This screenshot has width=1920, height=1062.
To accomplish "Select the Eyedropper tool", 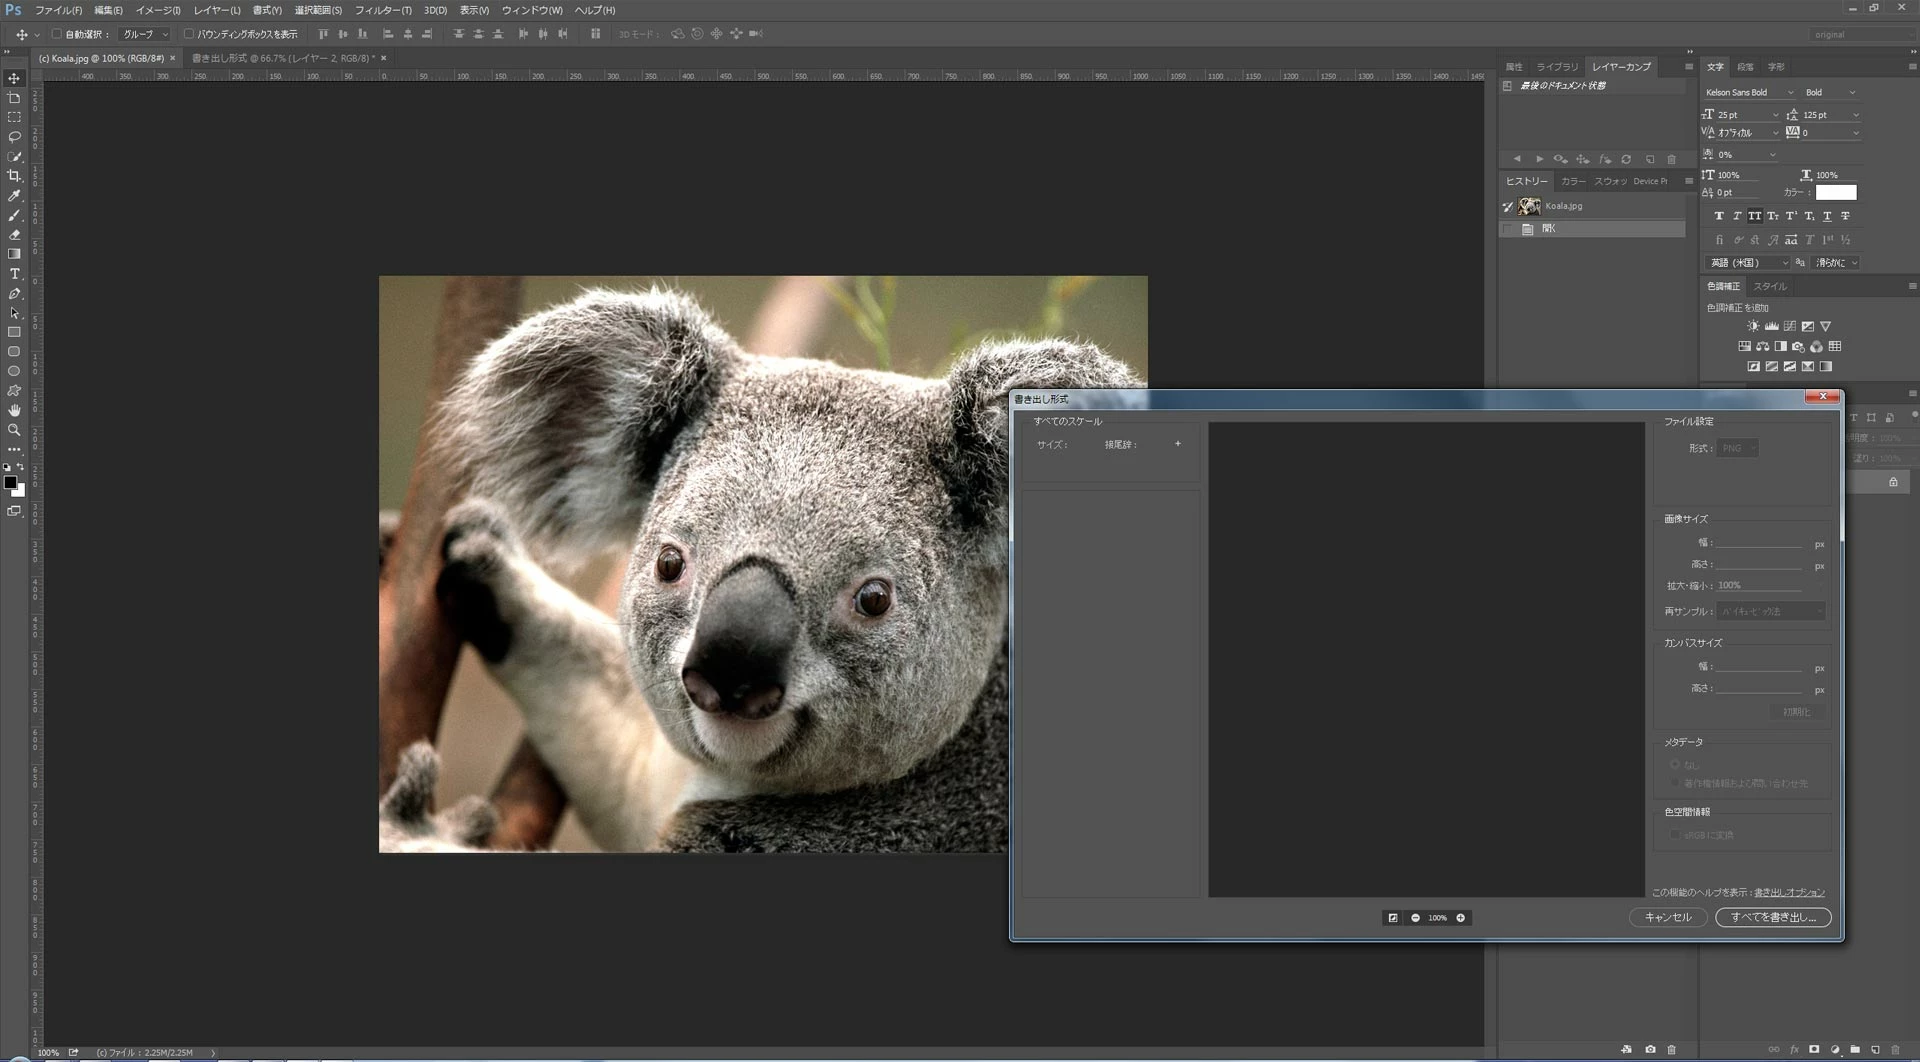I will [14, 195].
